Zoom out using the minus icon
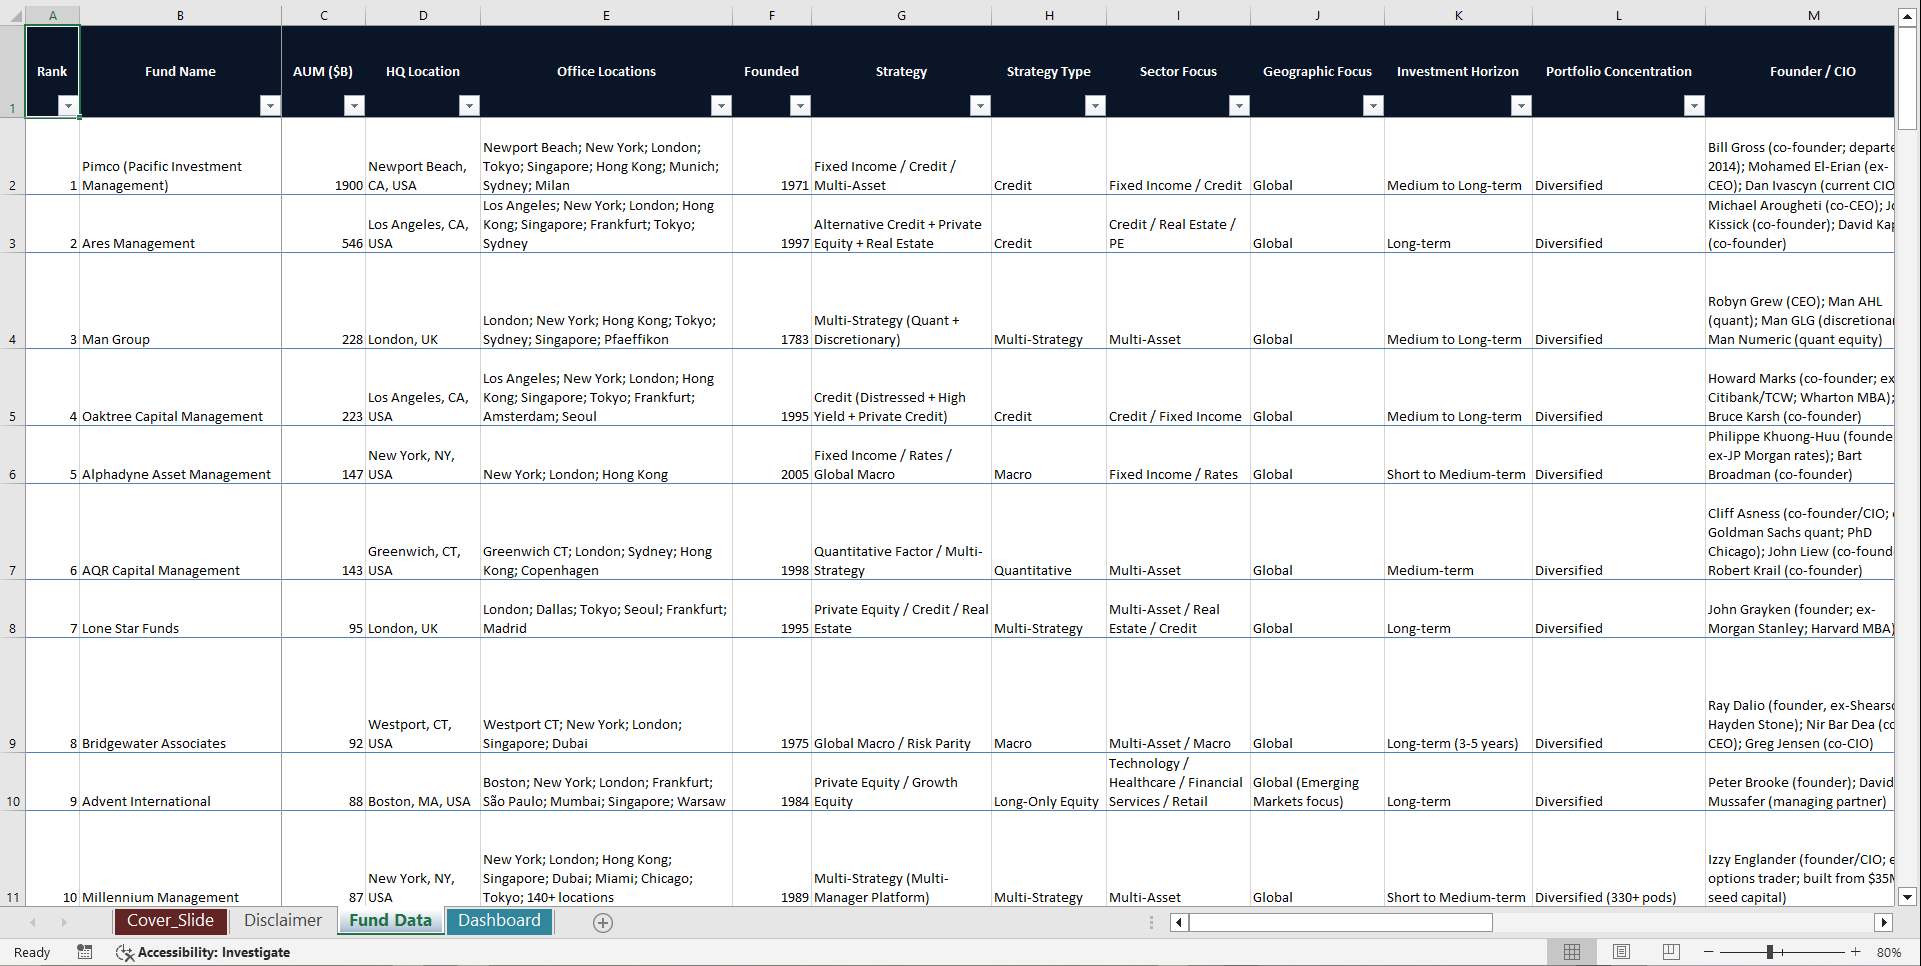The height and width of the screenshot is (966, 1921). click(x=1710, y=952)
